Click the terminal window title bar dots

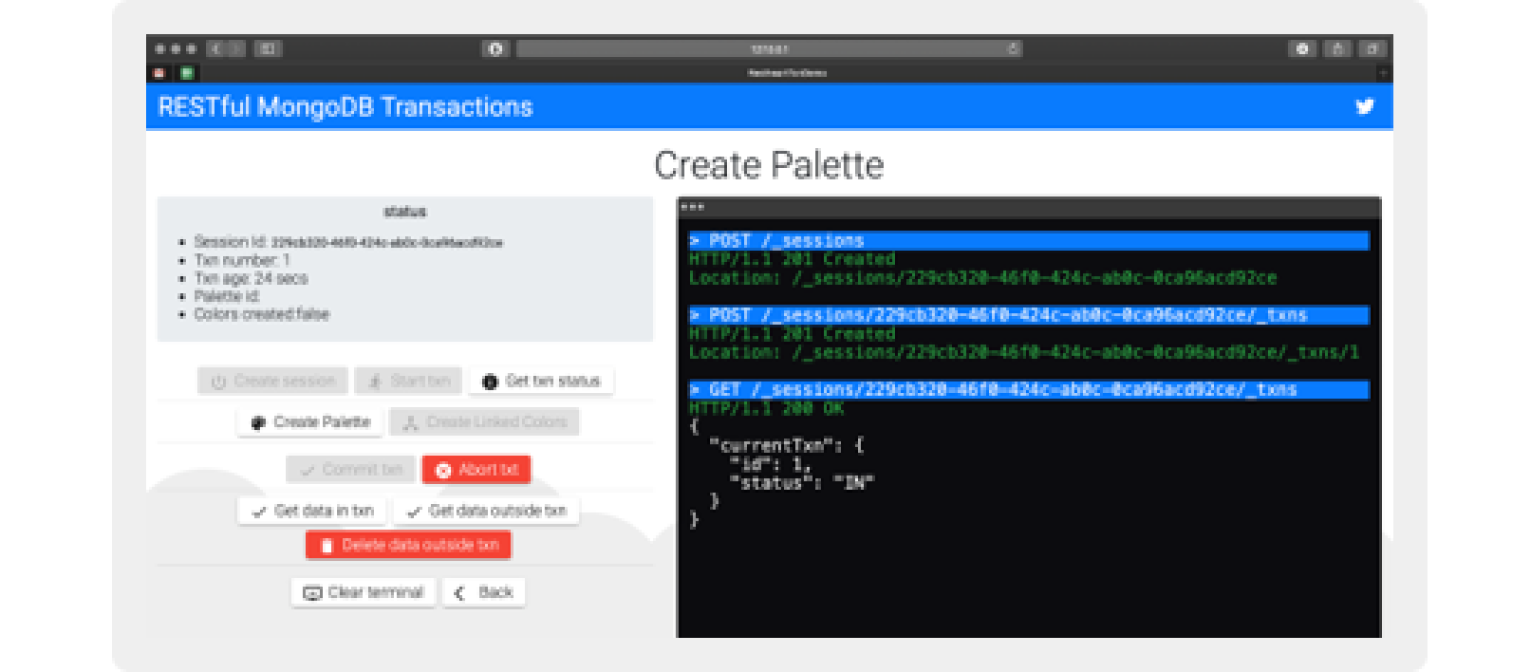692,207
